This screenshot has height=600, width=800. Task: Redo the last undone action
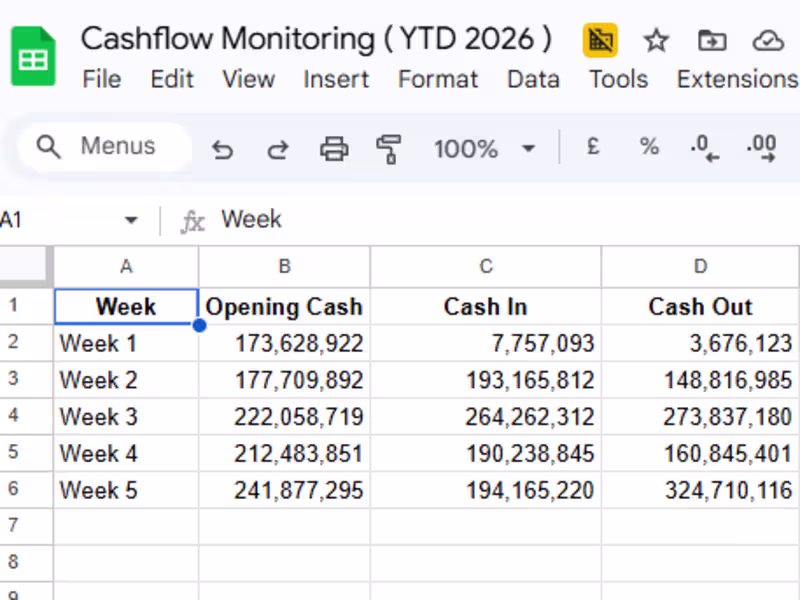277,149
